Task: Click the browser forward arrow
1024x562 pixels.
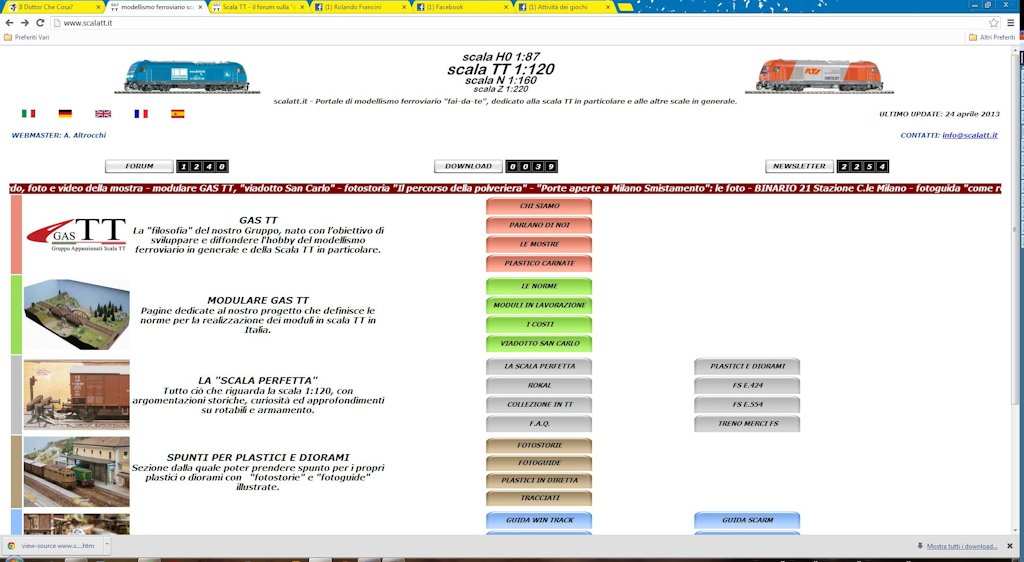Action: [x=25, y=23]
